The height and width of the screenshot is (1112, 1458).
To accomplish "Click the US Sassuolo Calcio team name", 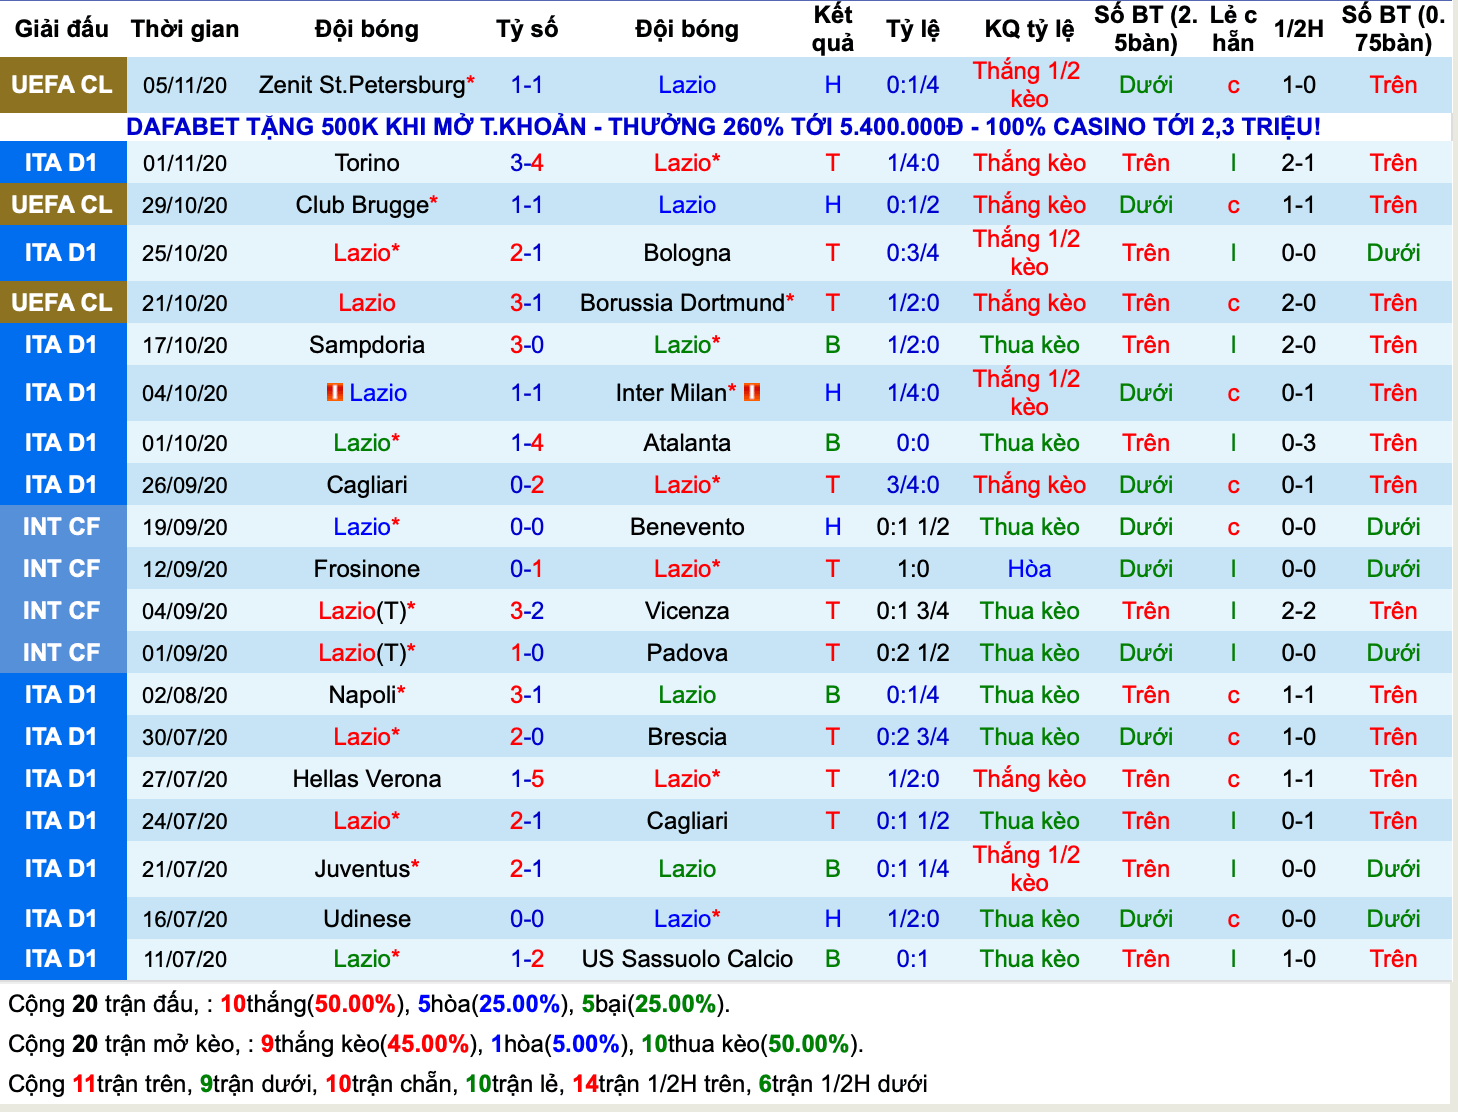I will click(687, 959).
